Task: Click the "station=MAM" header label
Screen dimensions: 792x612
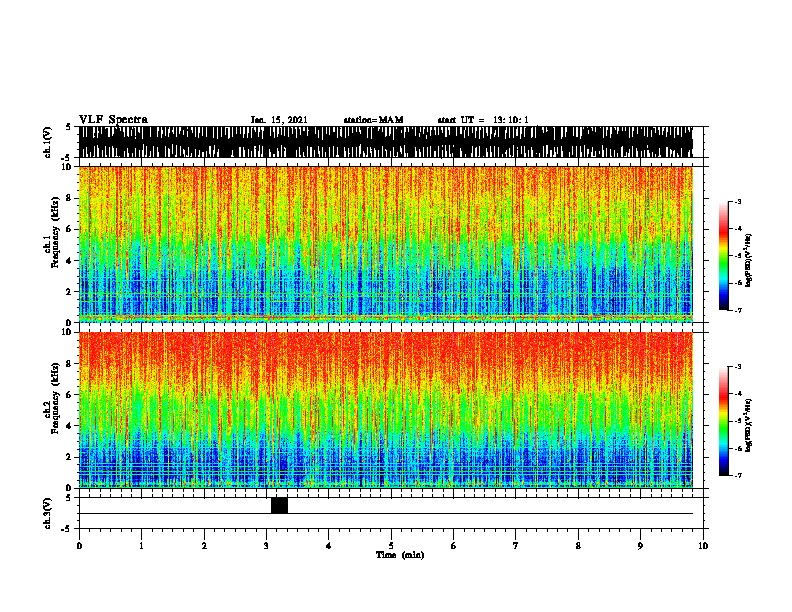Action: point(373,120)
